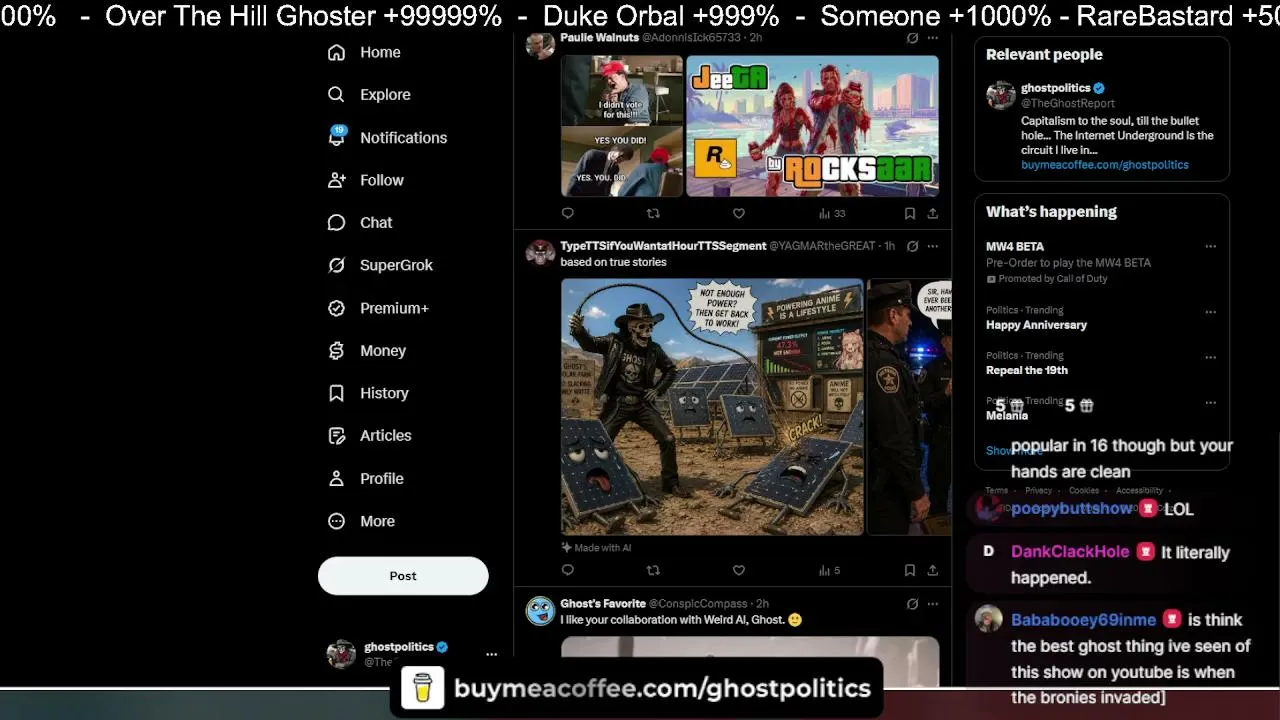This screenshot has width=1280, height=720.
Task: Open the JeetA Rocksaar parody image
Action: click(812, 126)
